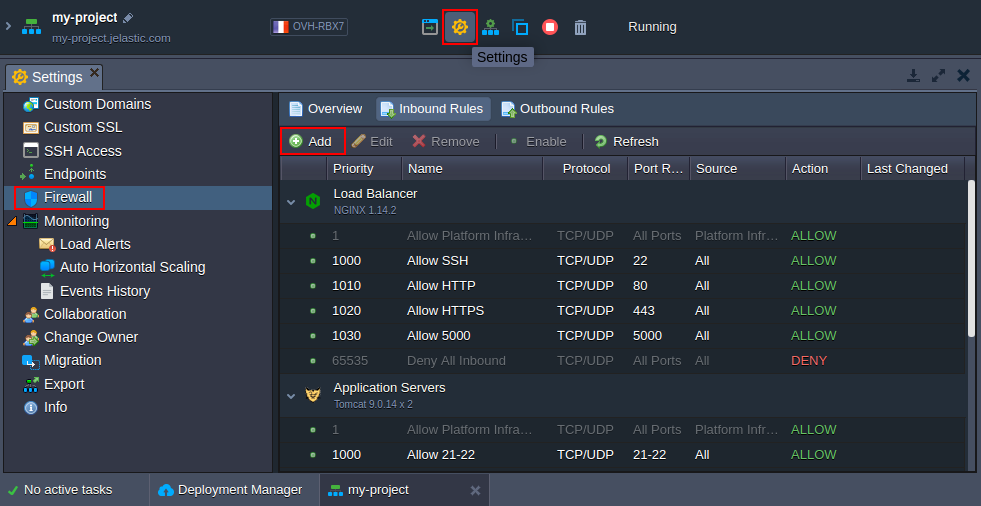Switch to Inbound Rules tab
This screenshot has width=981, height=506.
click(x=433, y=109)
